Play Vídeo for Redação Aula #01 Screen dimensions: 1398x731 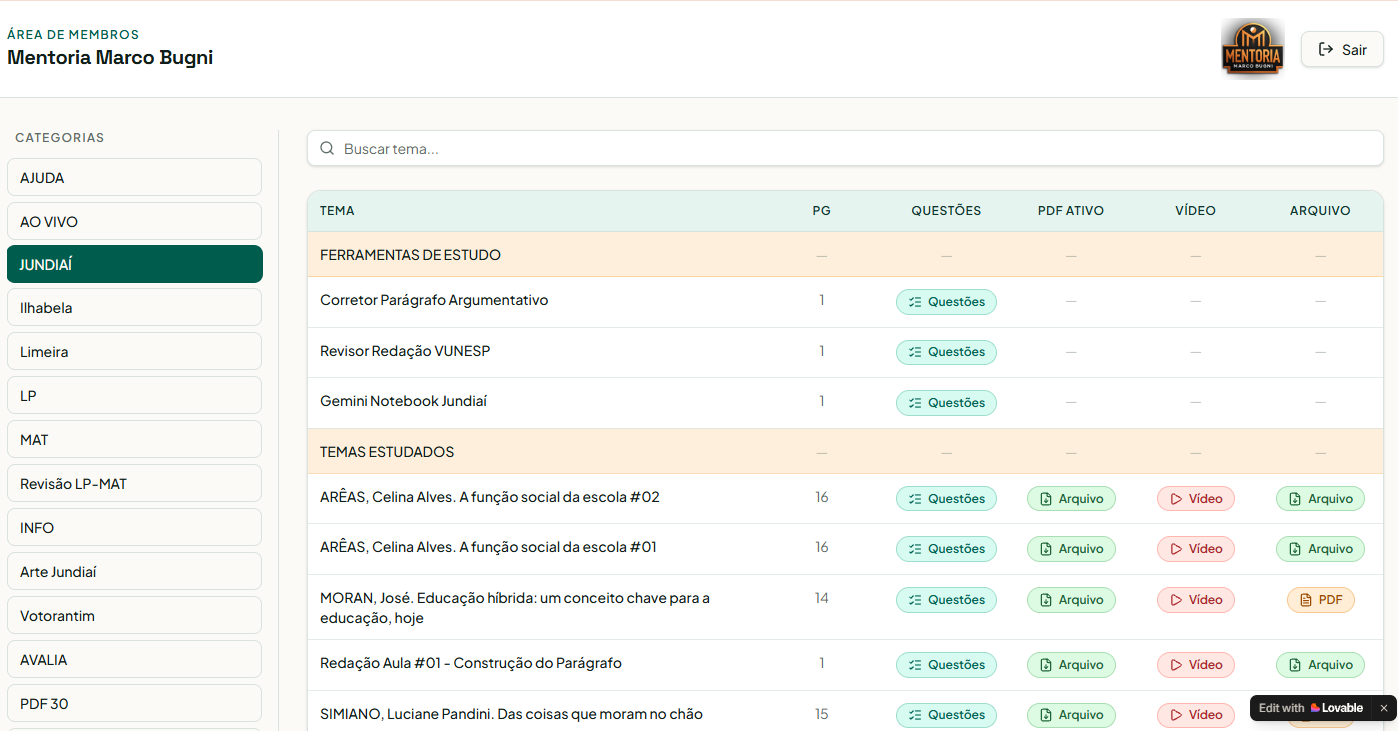point(1196,665)
